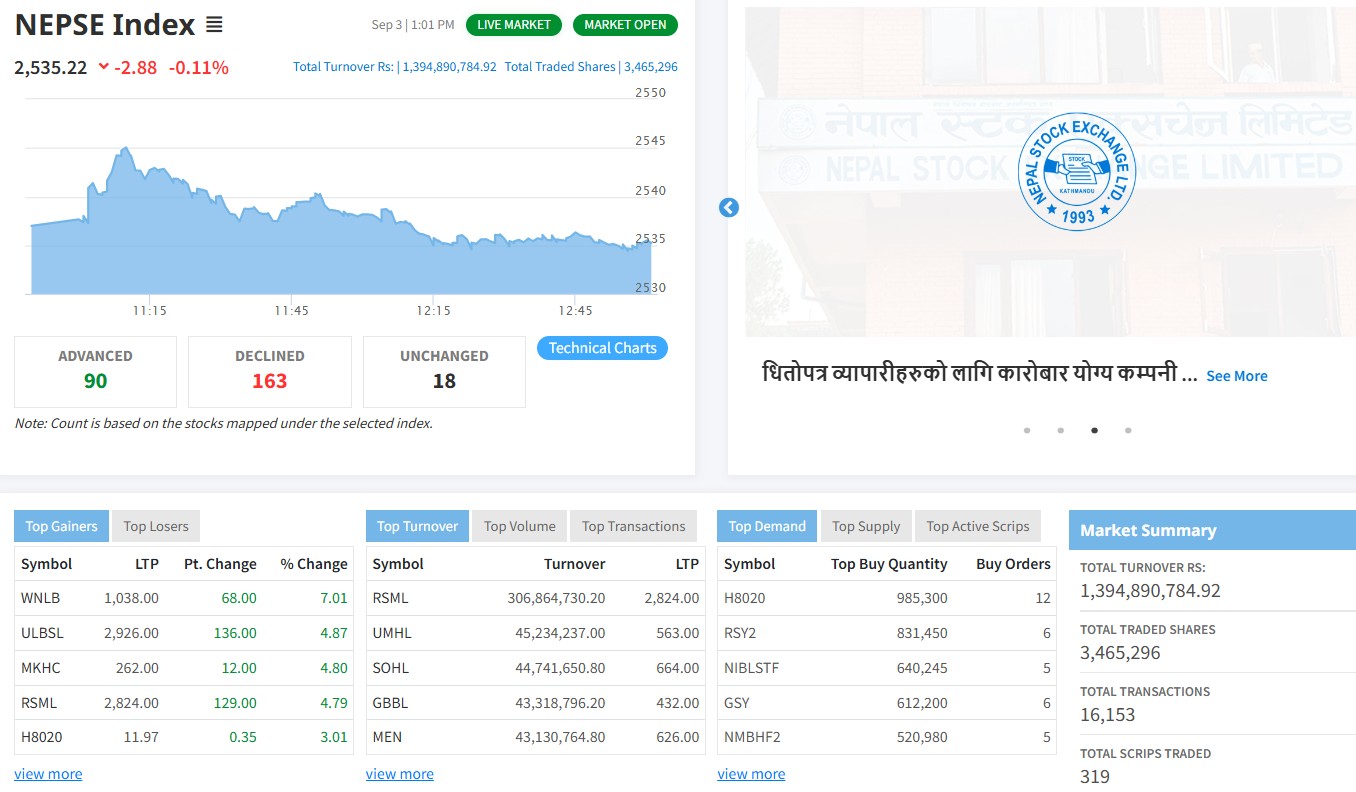Click GBBL in Top Turnover table

[391, 703]
